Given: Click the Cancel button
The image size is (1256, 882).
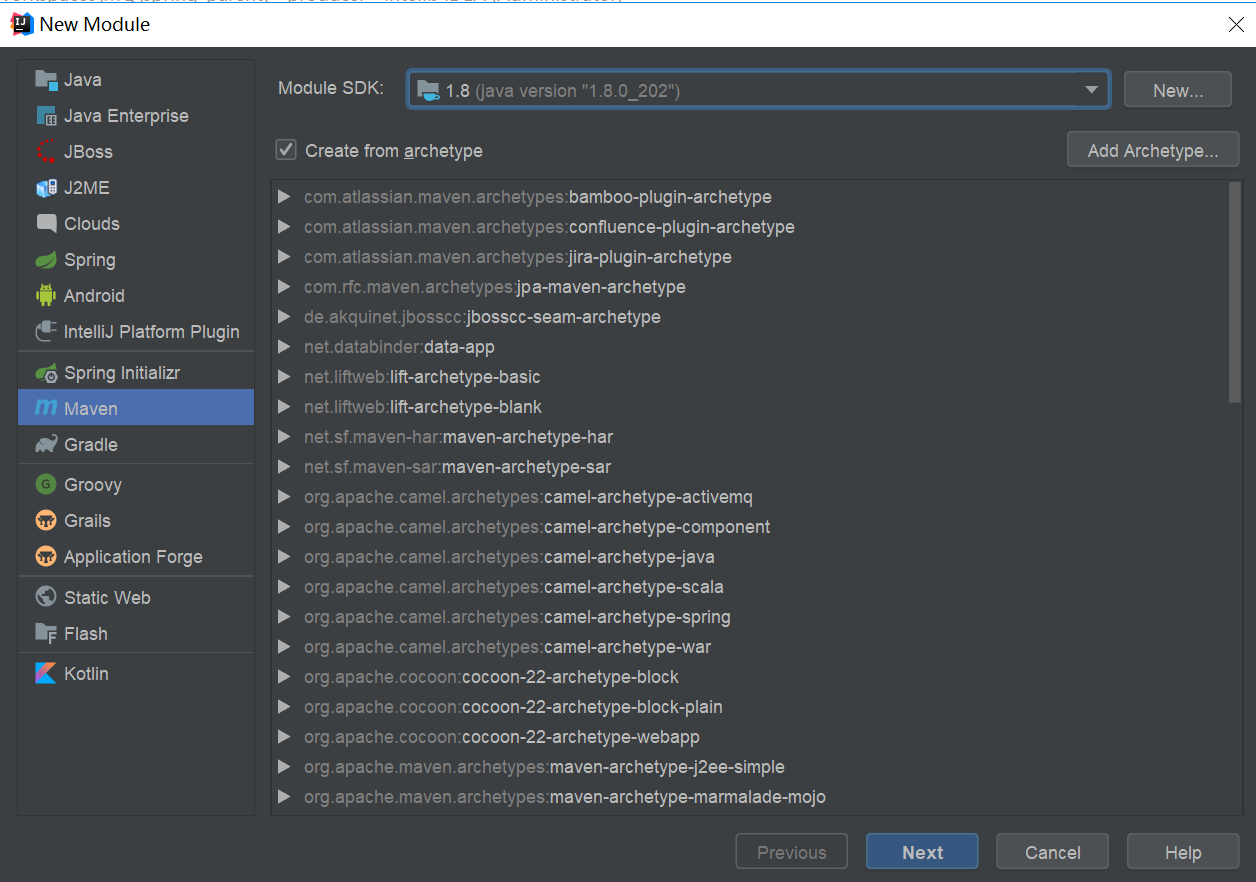Looking at the screenshot, I should (x=1053, y=852).
